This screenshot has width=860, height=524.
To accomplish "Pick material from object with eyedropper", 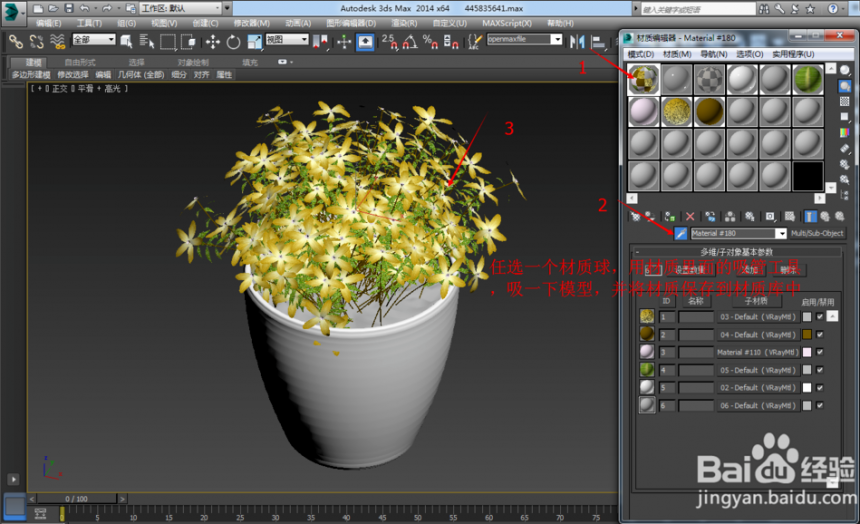I will tap(680, 233).
